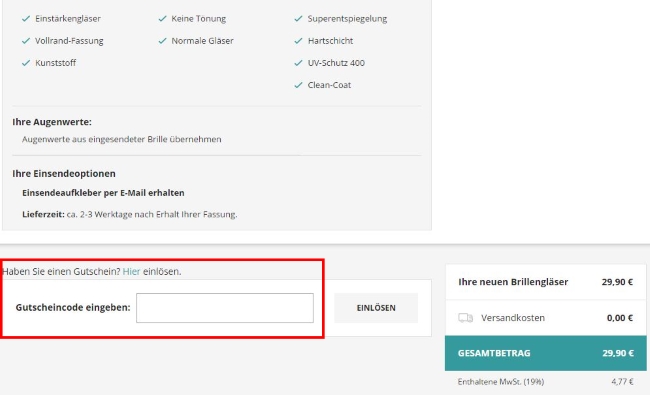Click the checkmark beside Kunststoff
650x395 pixels.
[26, 63]
